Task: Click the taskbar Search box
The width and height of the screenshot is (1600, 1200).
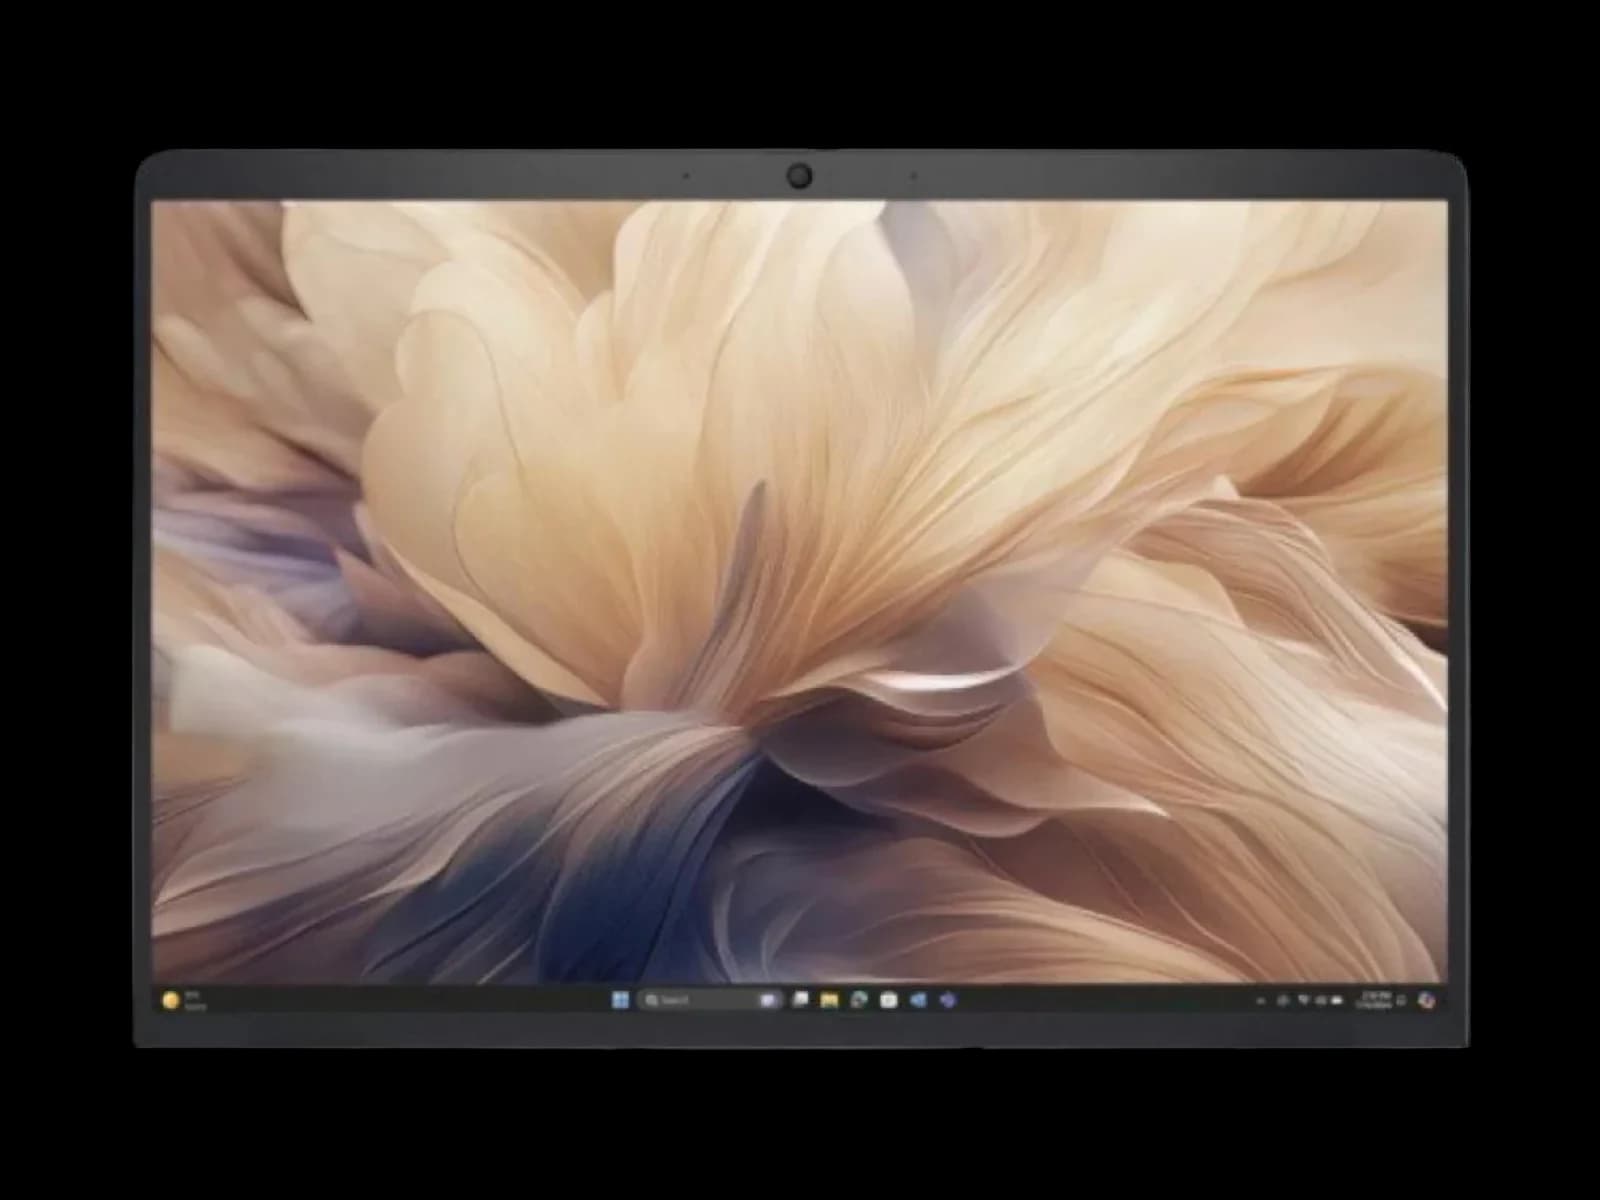Action: (x=710, y=1000)
